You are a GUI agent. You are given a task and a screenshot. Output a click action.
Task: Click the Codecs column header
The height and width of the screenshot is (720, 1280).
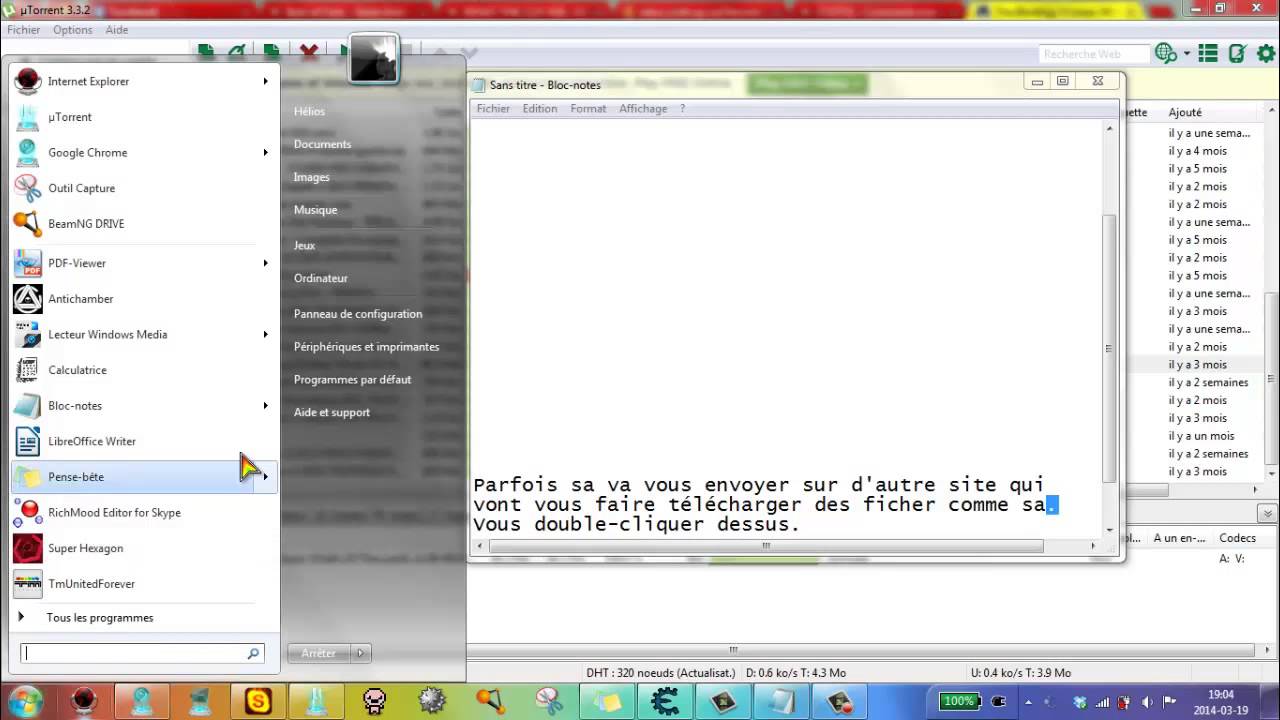click(x=1237, y=538)
